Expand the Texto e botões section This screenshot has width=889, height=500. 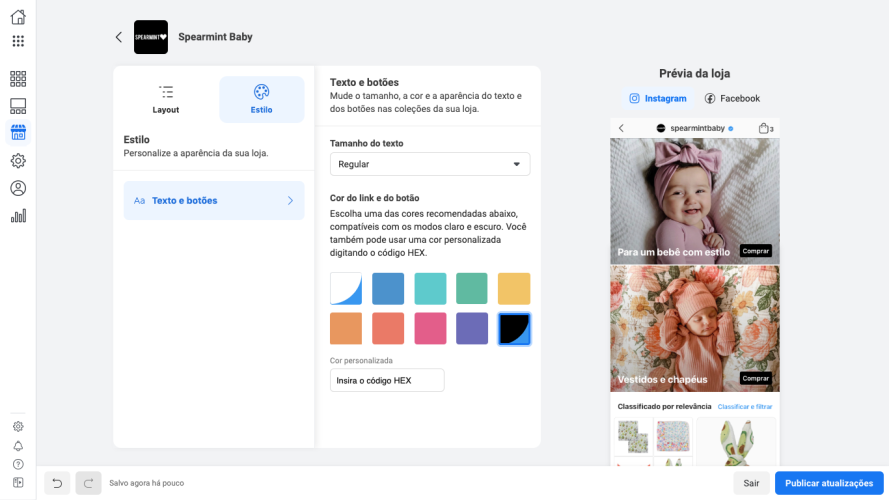pos(214,201)
